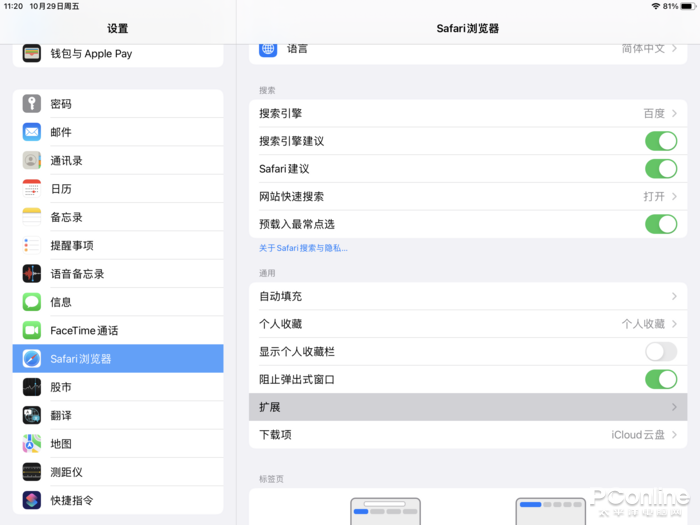The image size is (700, 525).
Task: Tap the 邮件 mail icon
Action: pos(32,132)
